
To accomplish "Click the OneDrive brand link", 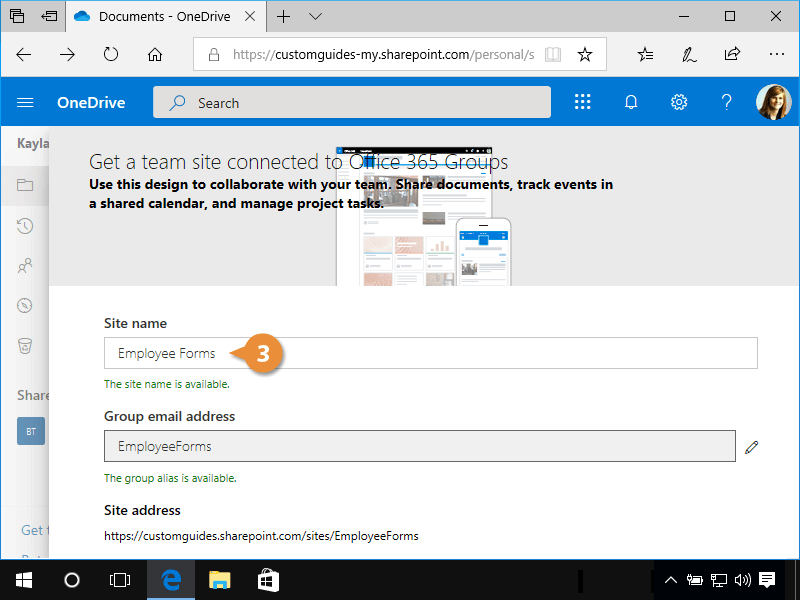I will [91, 103].
